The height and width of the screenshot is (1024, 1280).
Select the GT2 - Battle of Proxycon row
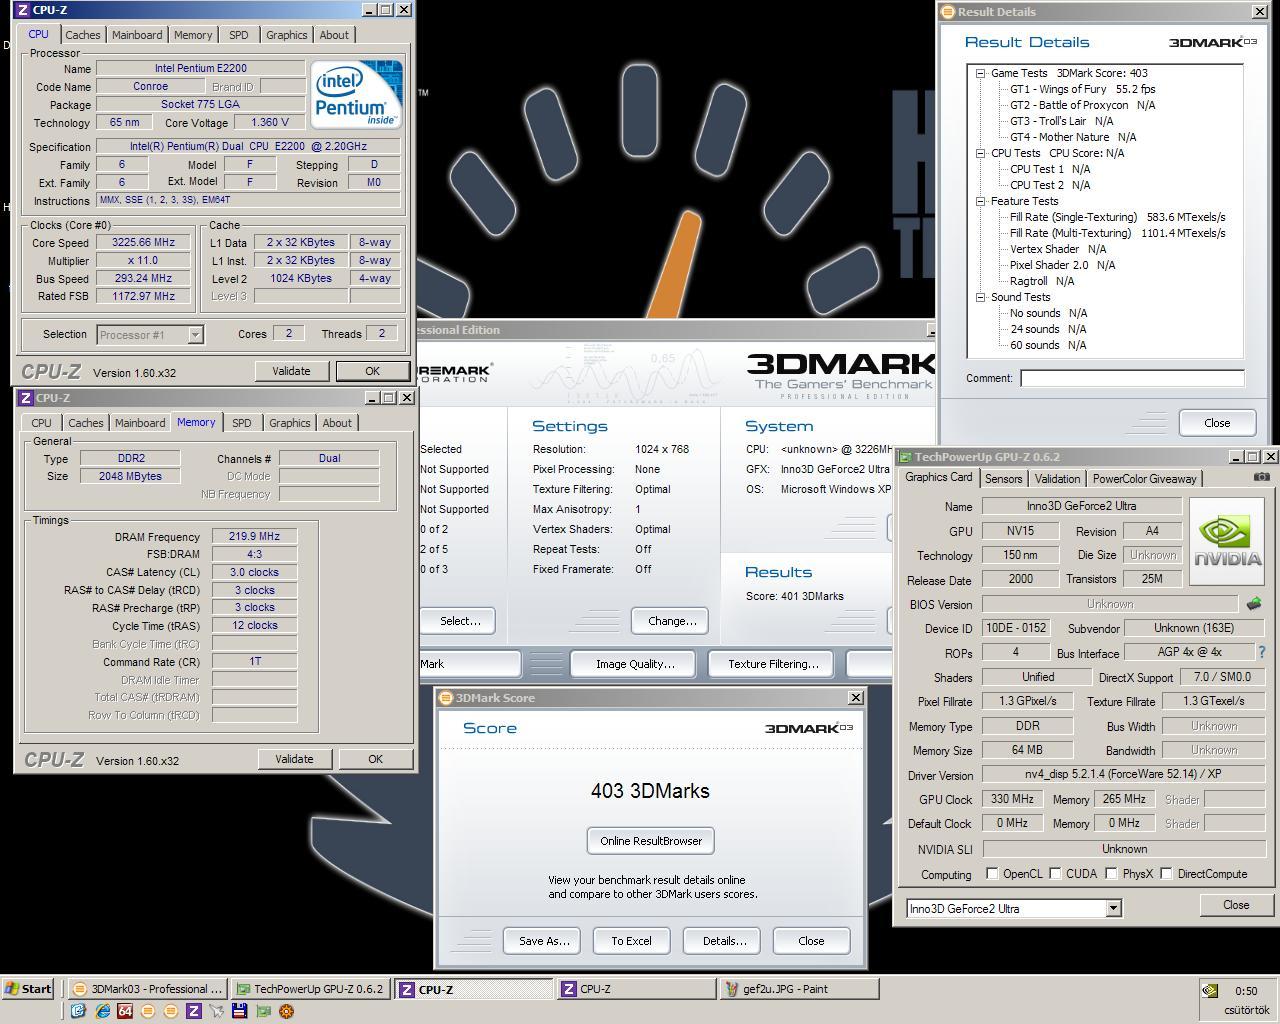click(1082, 105)
